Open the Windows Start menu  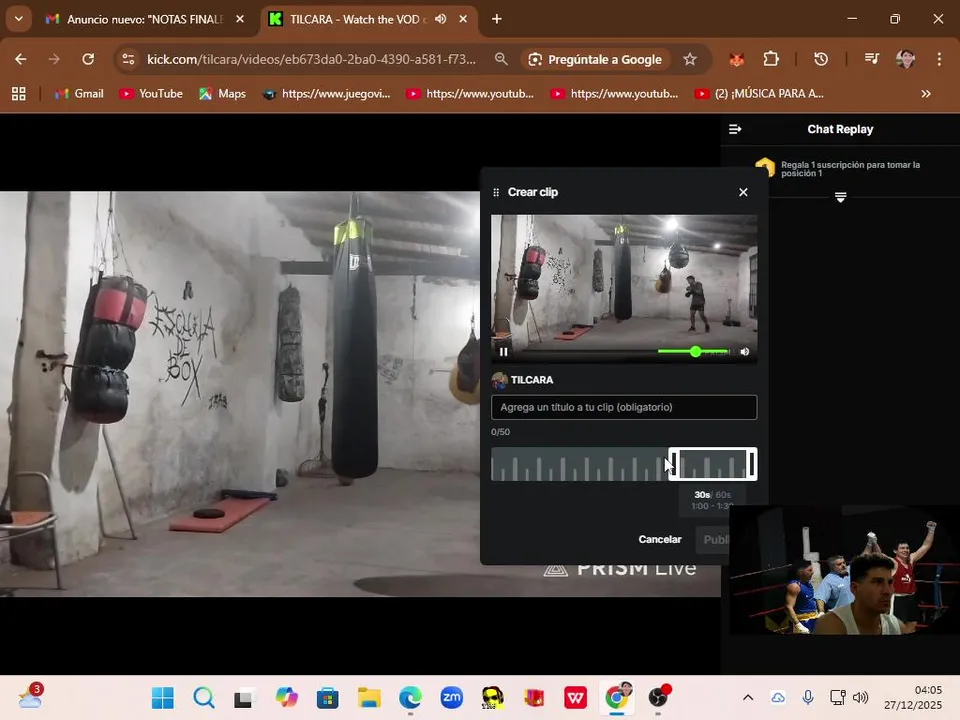tap(163, 697)
